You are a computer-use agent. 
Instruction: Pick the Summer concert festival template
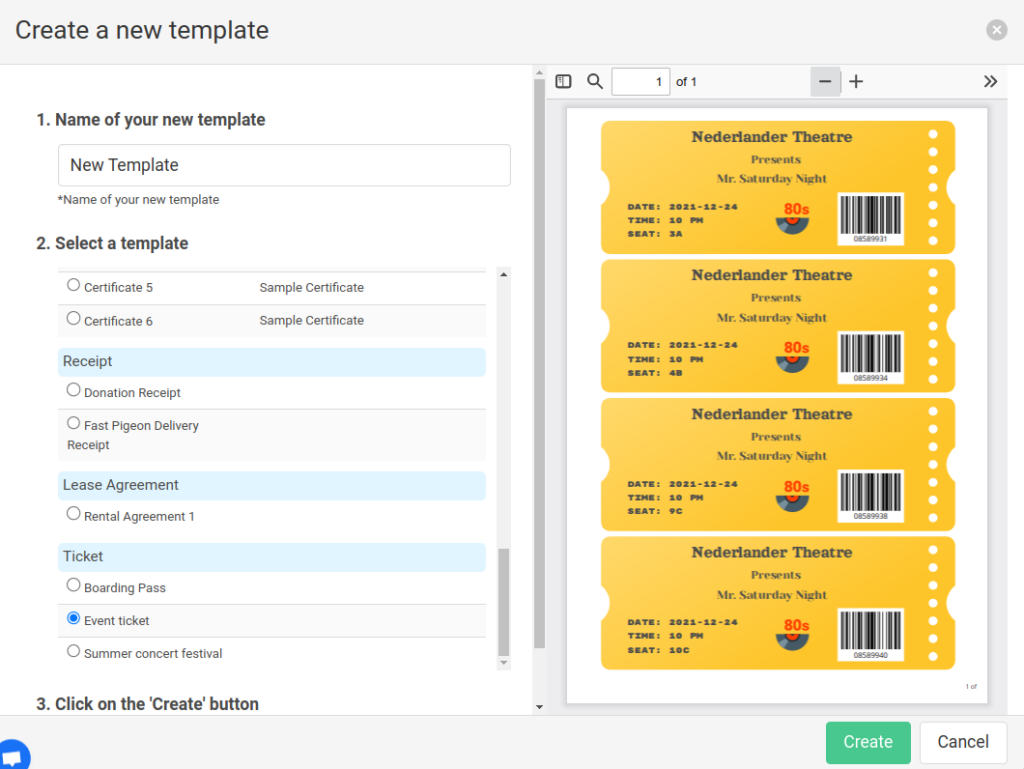click(73, 651)
